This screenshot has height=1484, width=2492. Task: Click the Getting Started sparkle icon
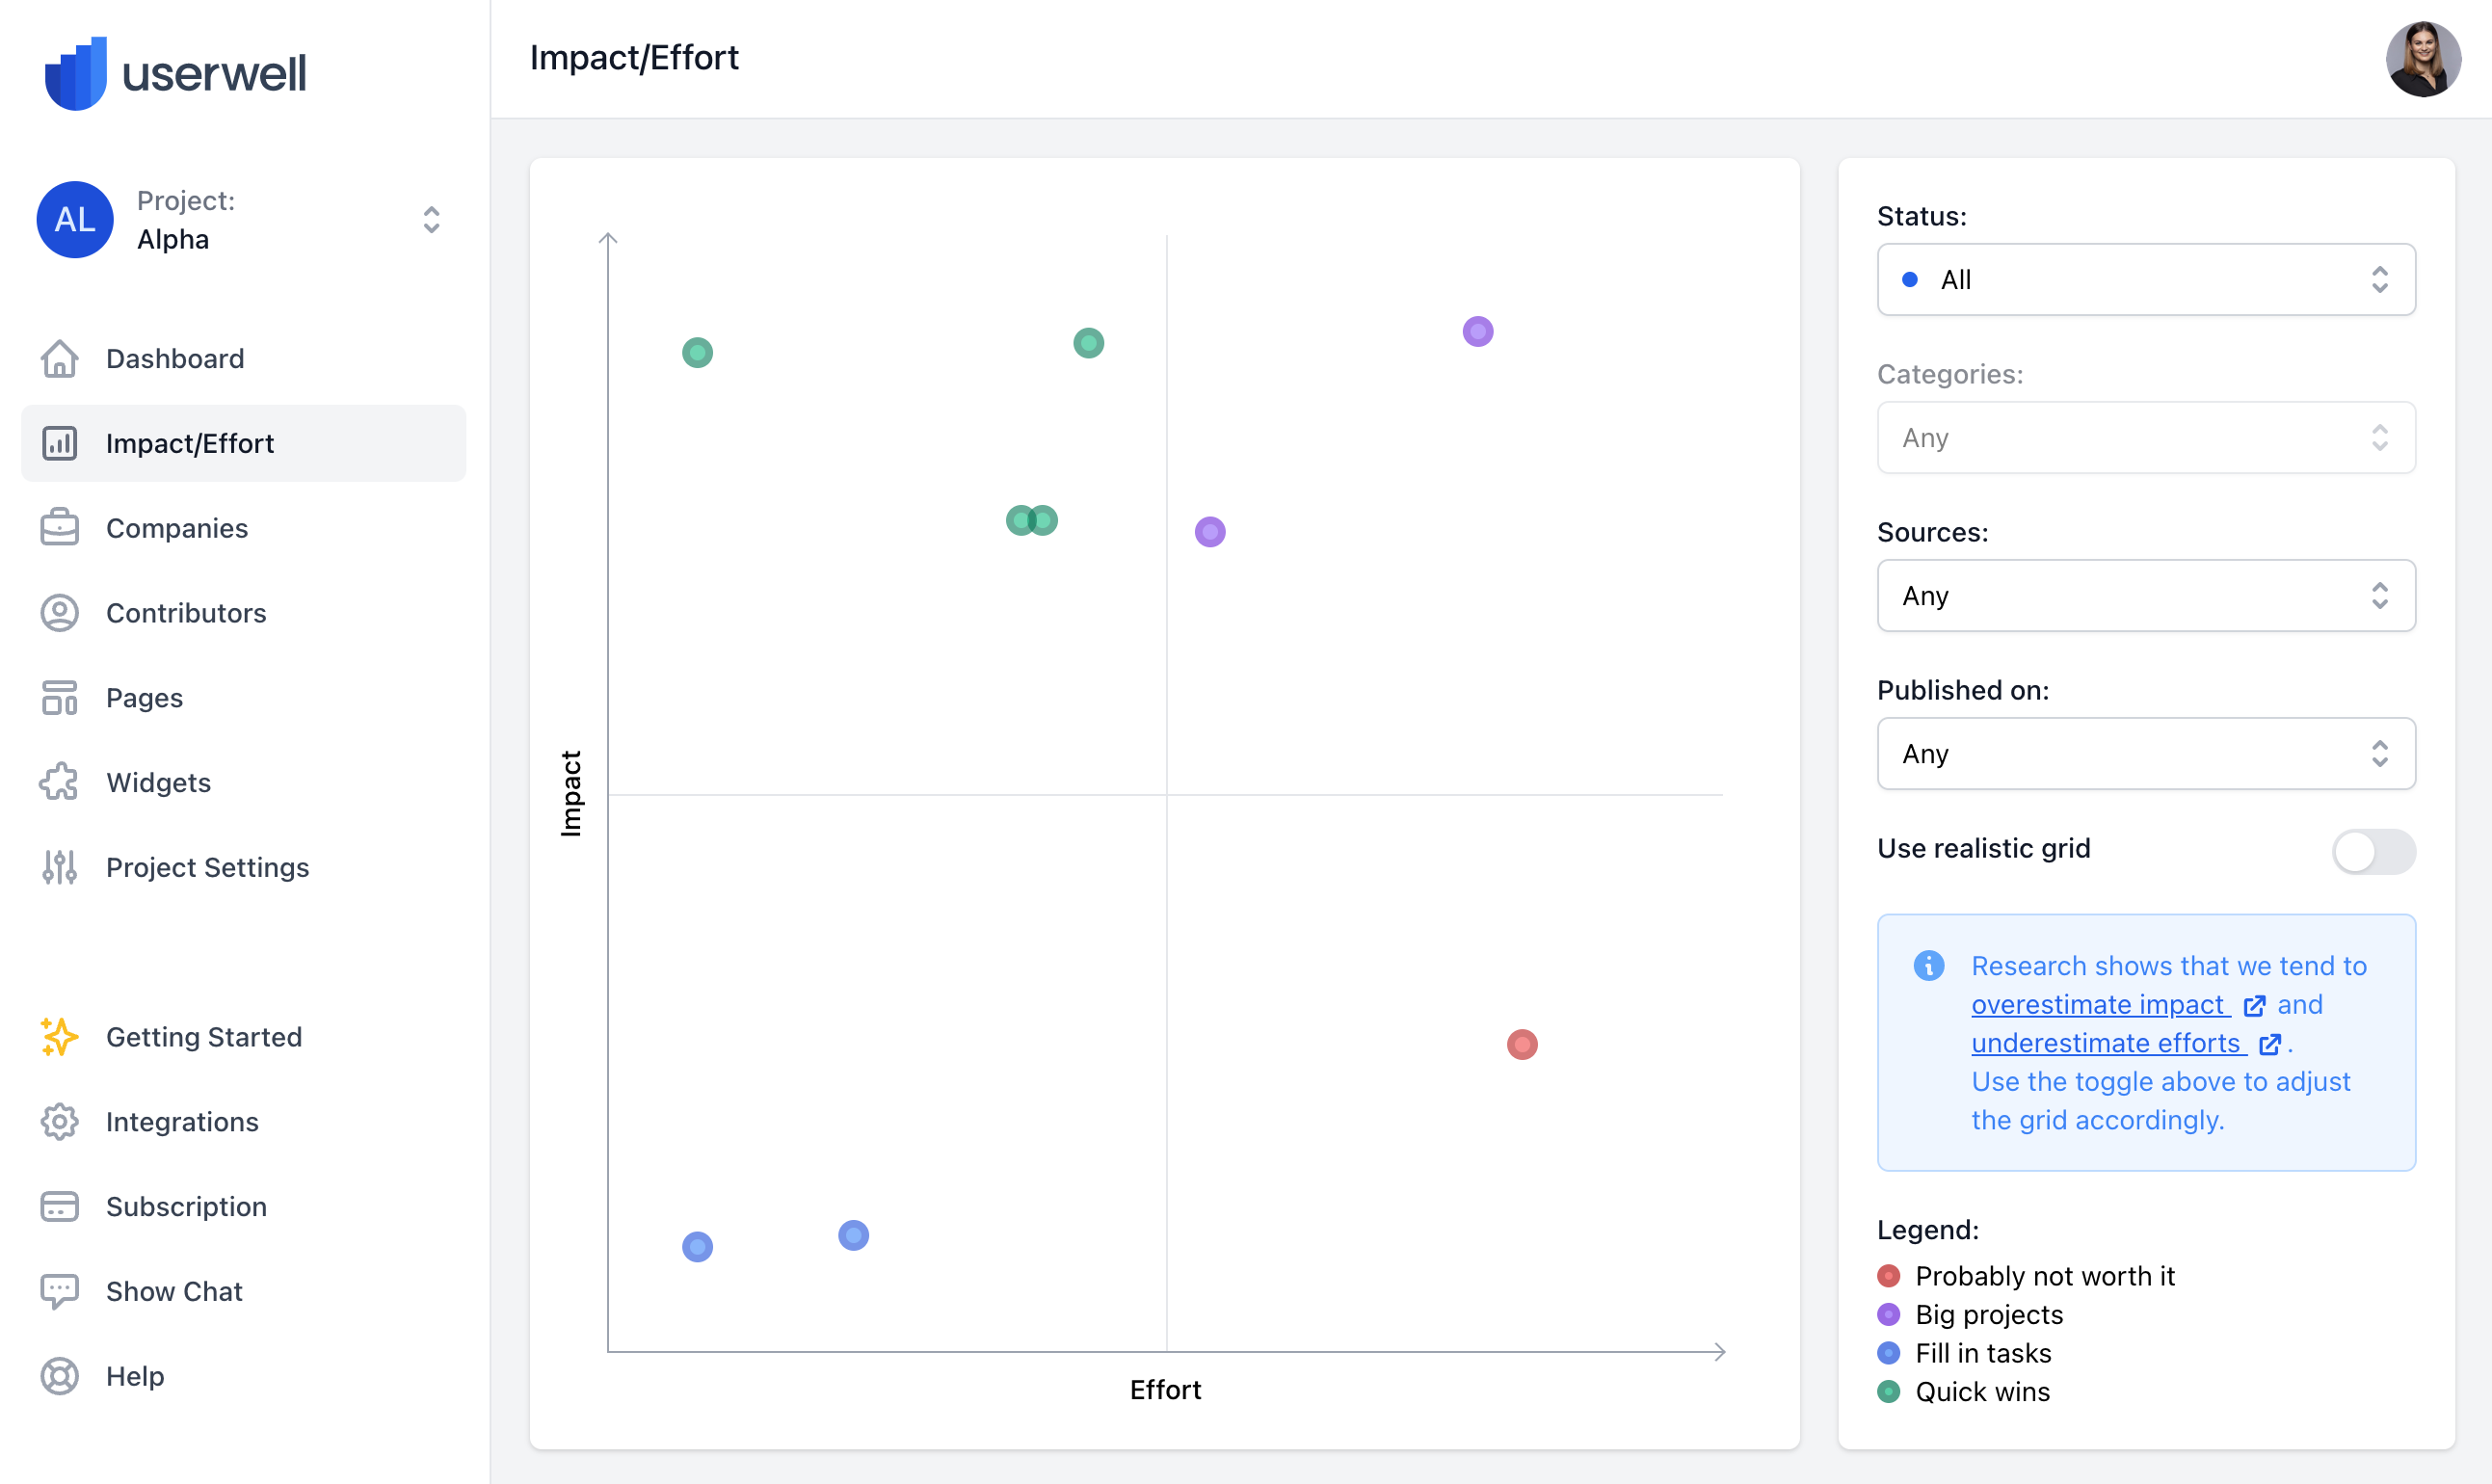59,1037
